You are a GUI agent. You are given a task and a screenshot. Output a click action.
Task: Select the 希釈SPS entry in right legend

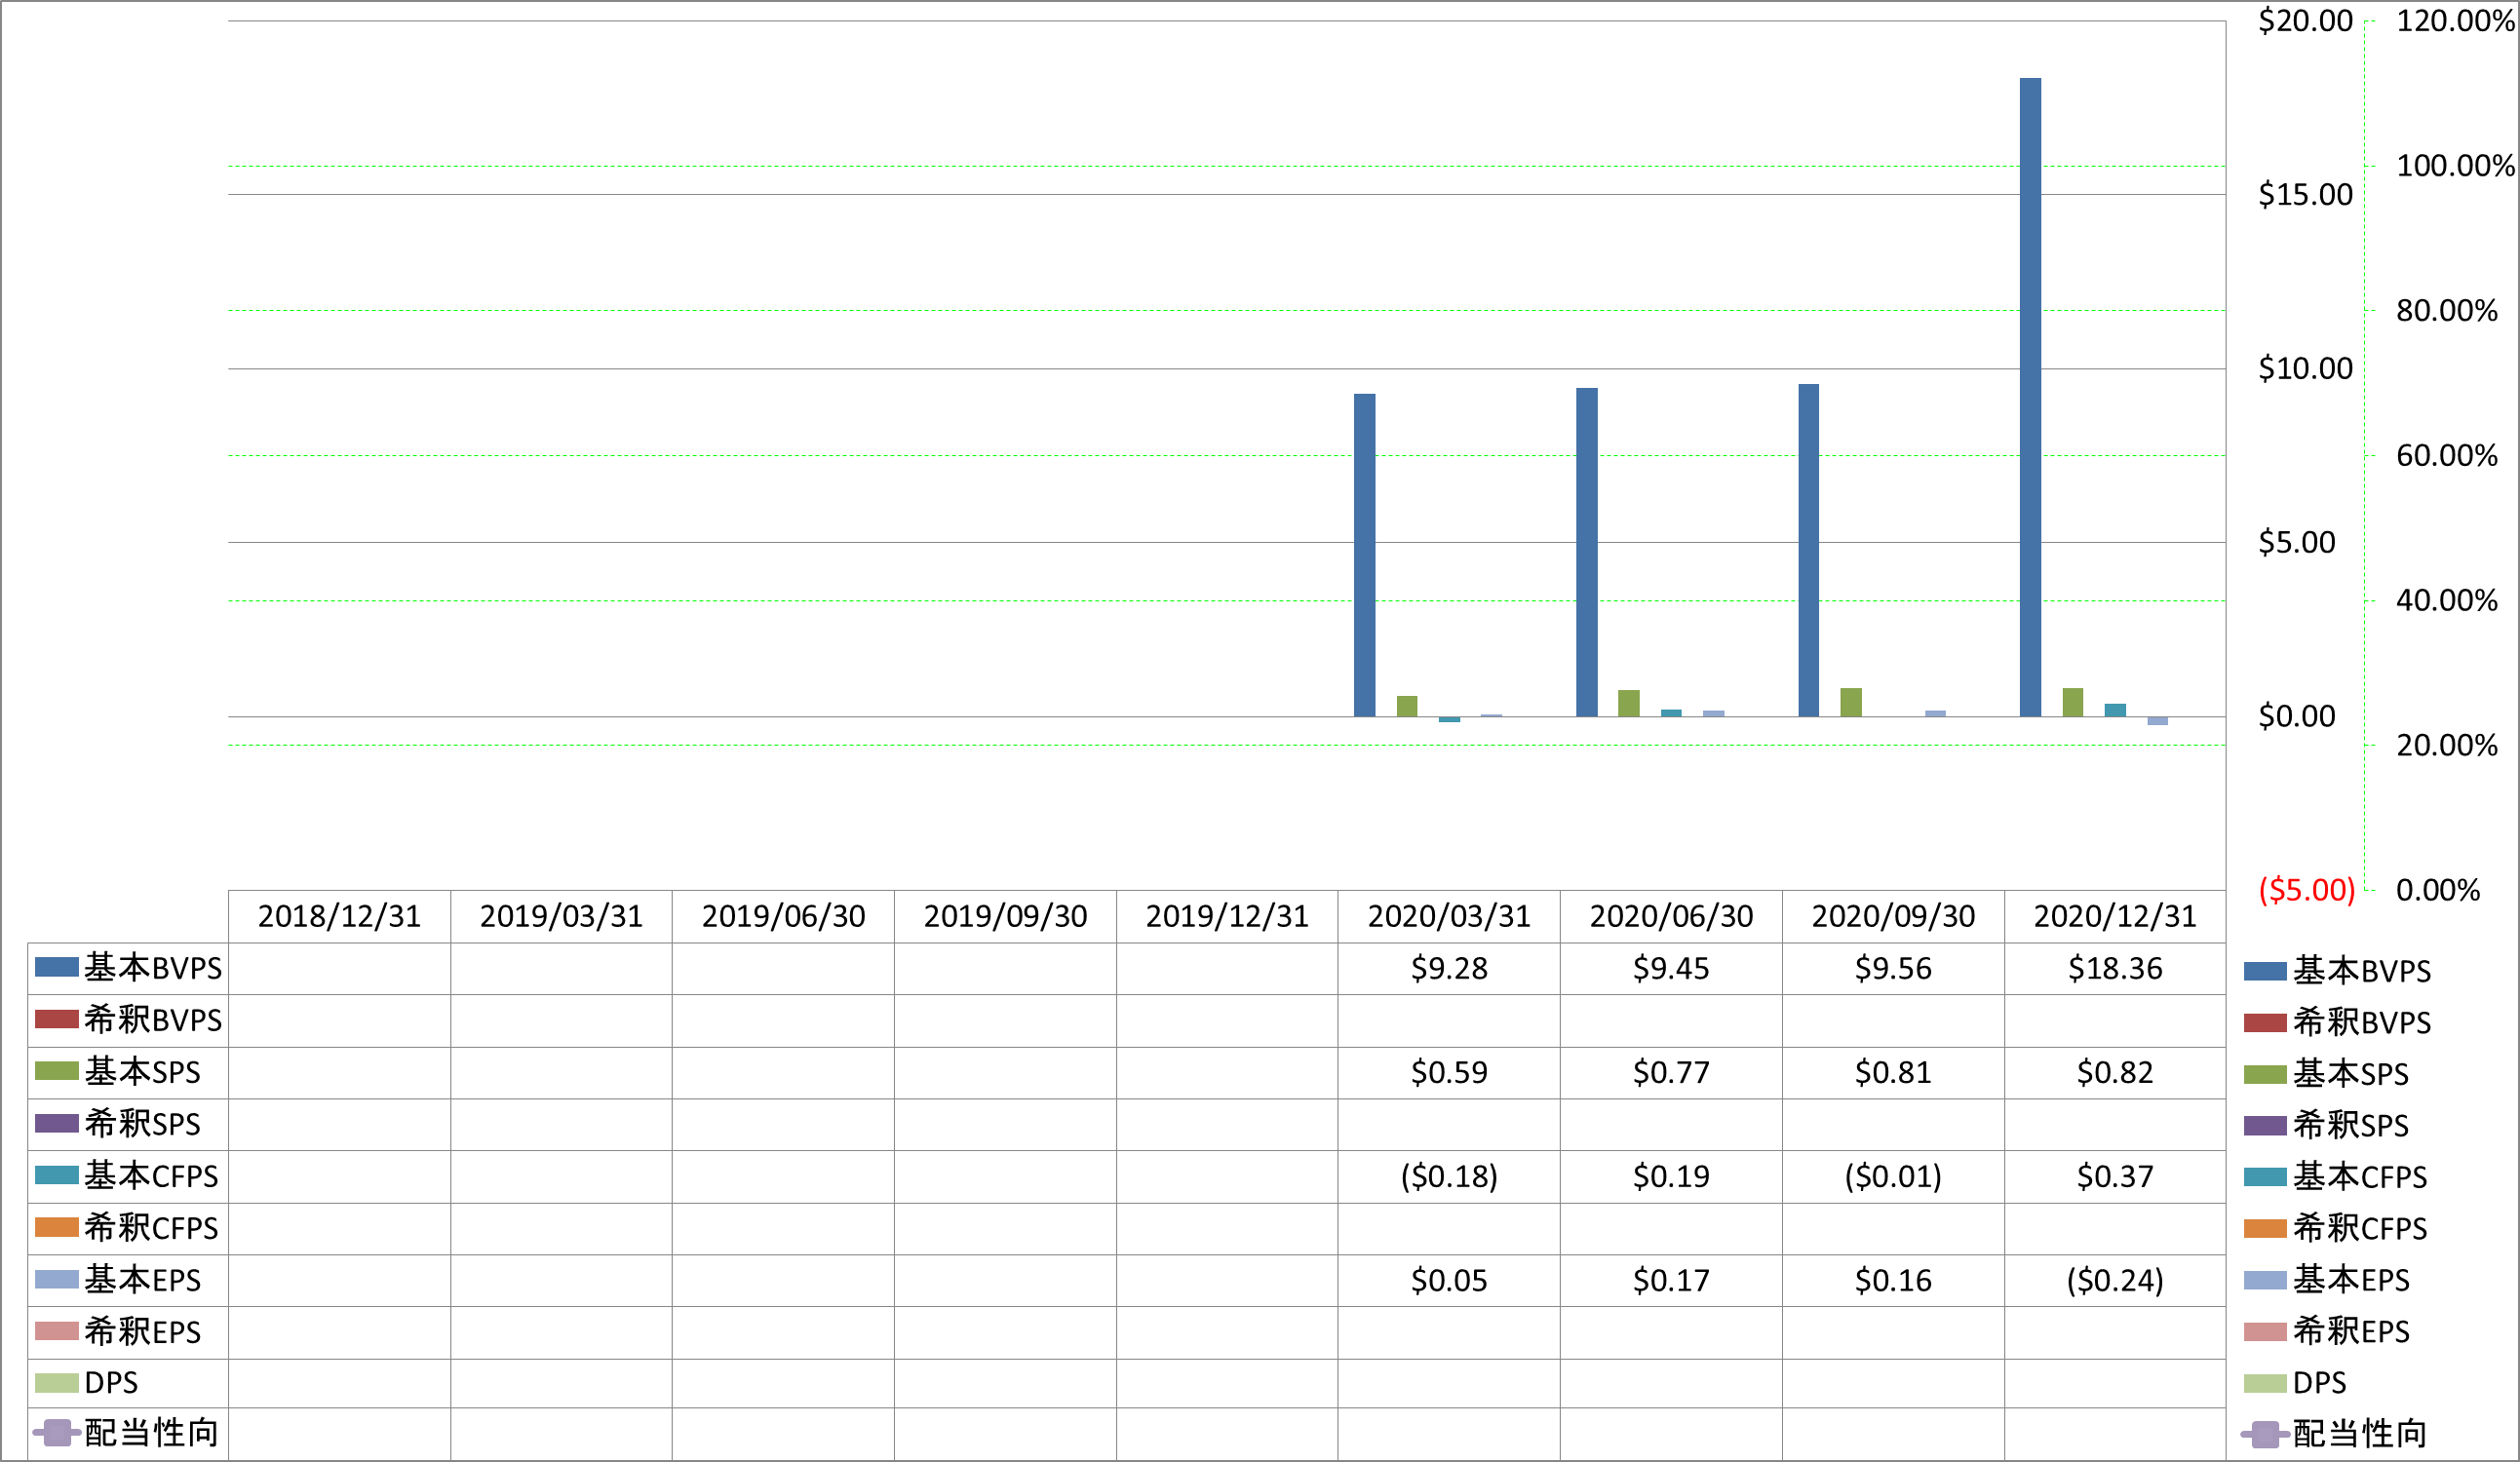click(2326, 1125)
